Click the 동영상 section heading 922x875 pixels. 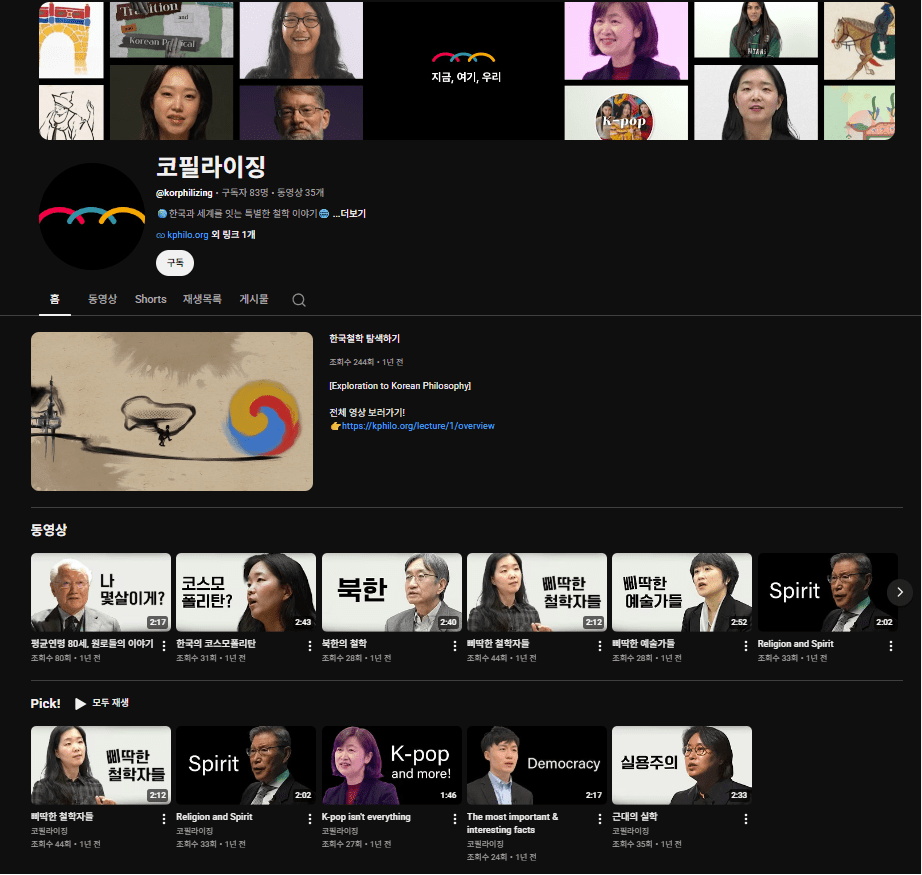pos(49,530)
